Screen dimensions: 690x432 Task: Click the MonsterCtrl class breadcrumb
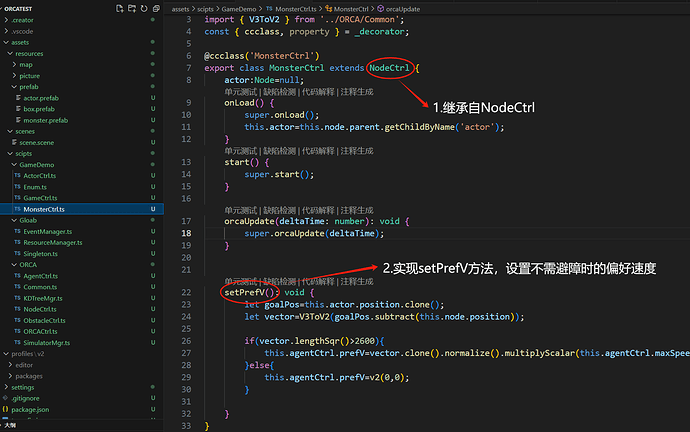[x=351, y=9]
